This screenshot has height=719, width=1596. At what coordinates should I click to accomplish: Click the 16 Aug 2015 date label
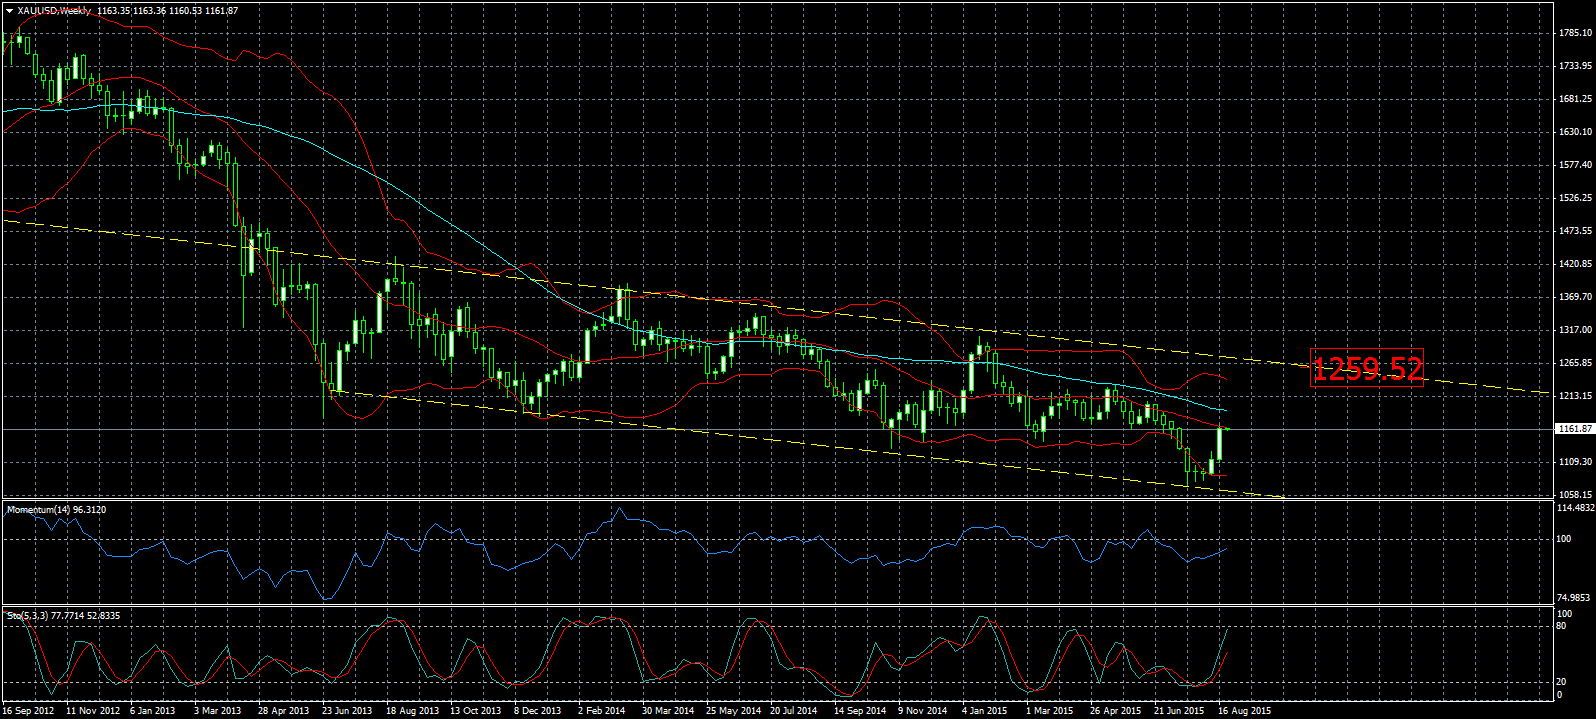point(1244,711)
